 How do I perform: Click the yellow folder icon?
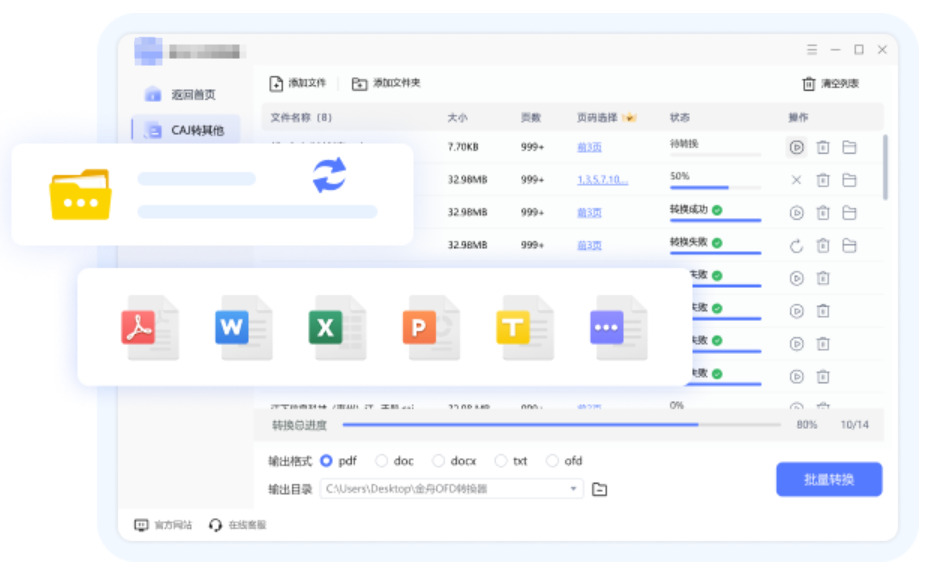point(80,195)
